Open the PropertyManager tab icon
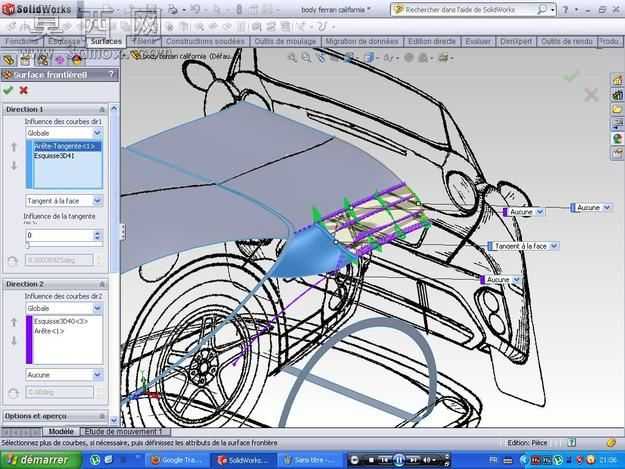The height and width of the screenshot is (469, 625). (x=26, y=60)
